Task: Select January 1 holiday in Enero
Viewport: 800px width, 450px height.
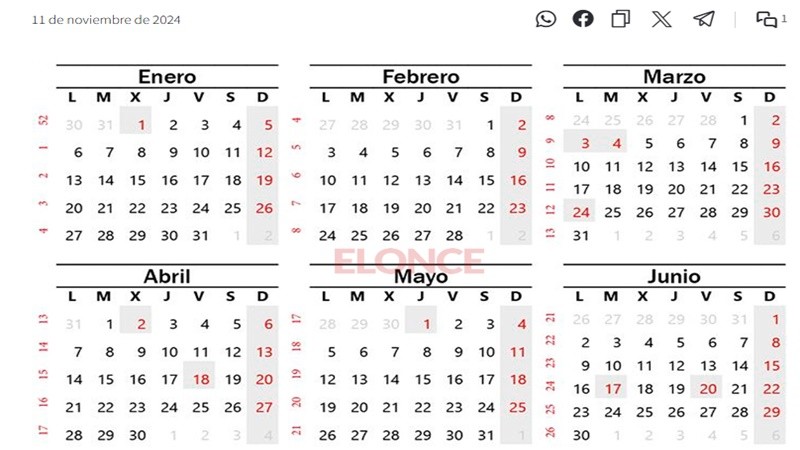Action: 142,125
